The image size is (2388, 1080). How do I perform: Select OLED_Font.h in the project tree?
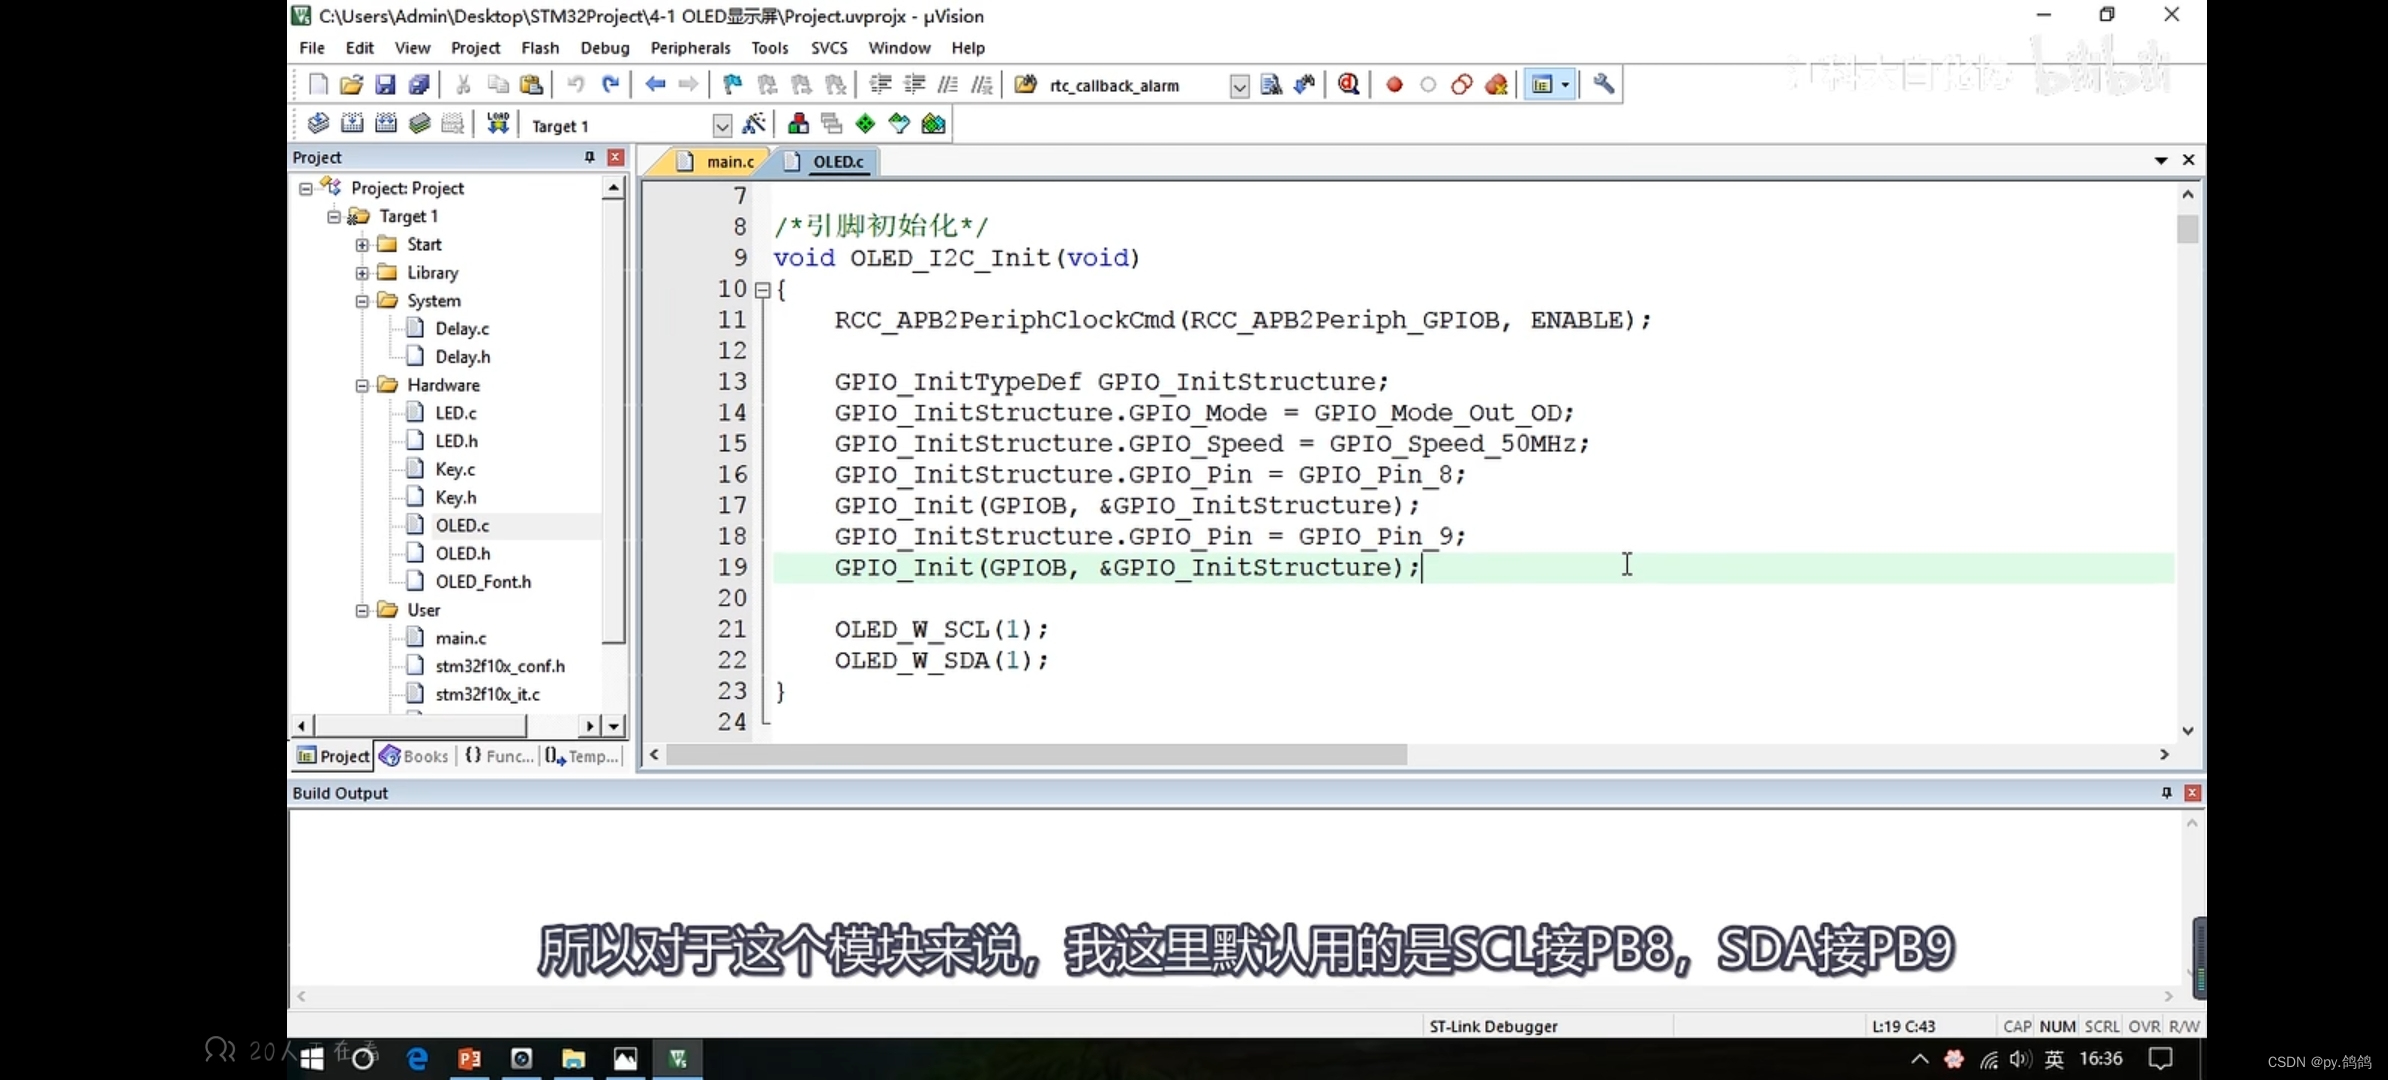point(483,582)
